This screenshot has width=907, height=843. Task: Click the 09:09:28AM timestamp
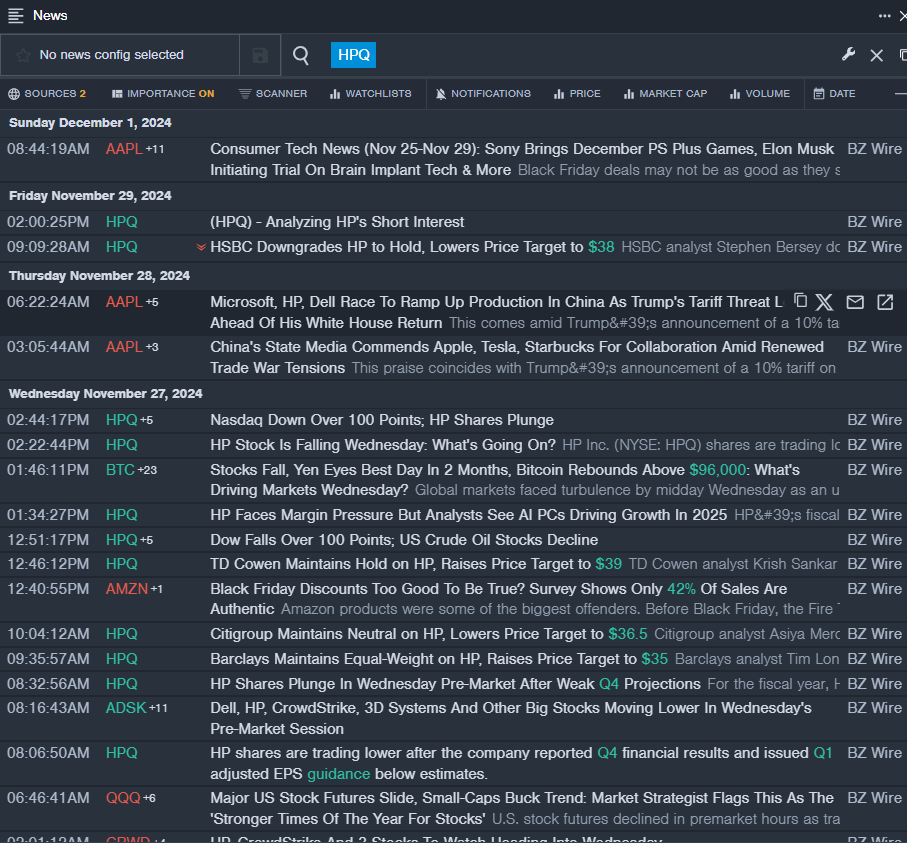click(x=48, y=247)
